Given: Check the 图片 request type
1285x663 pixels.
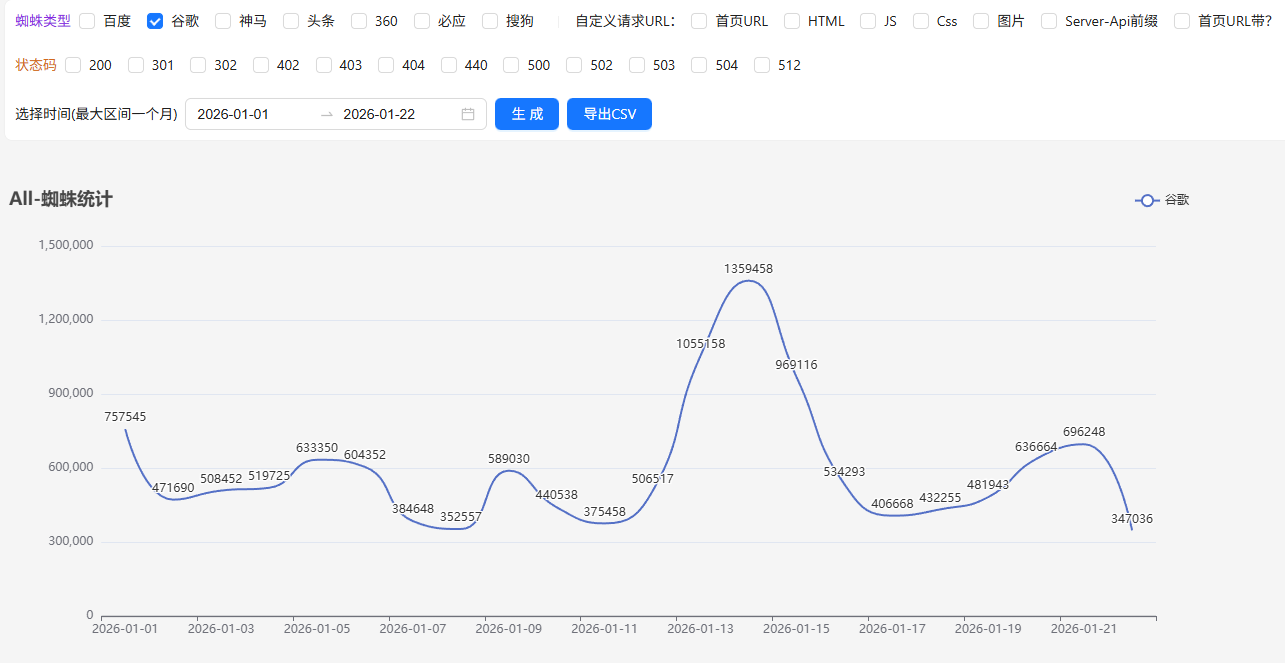Looking at the screenshot, I should [x=980, y=20].
